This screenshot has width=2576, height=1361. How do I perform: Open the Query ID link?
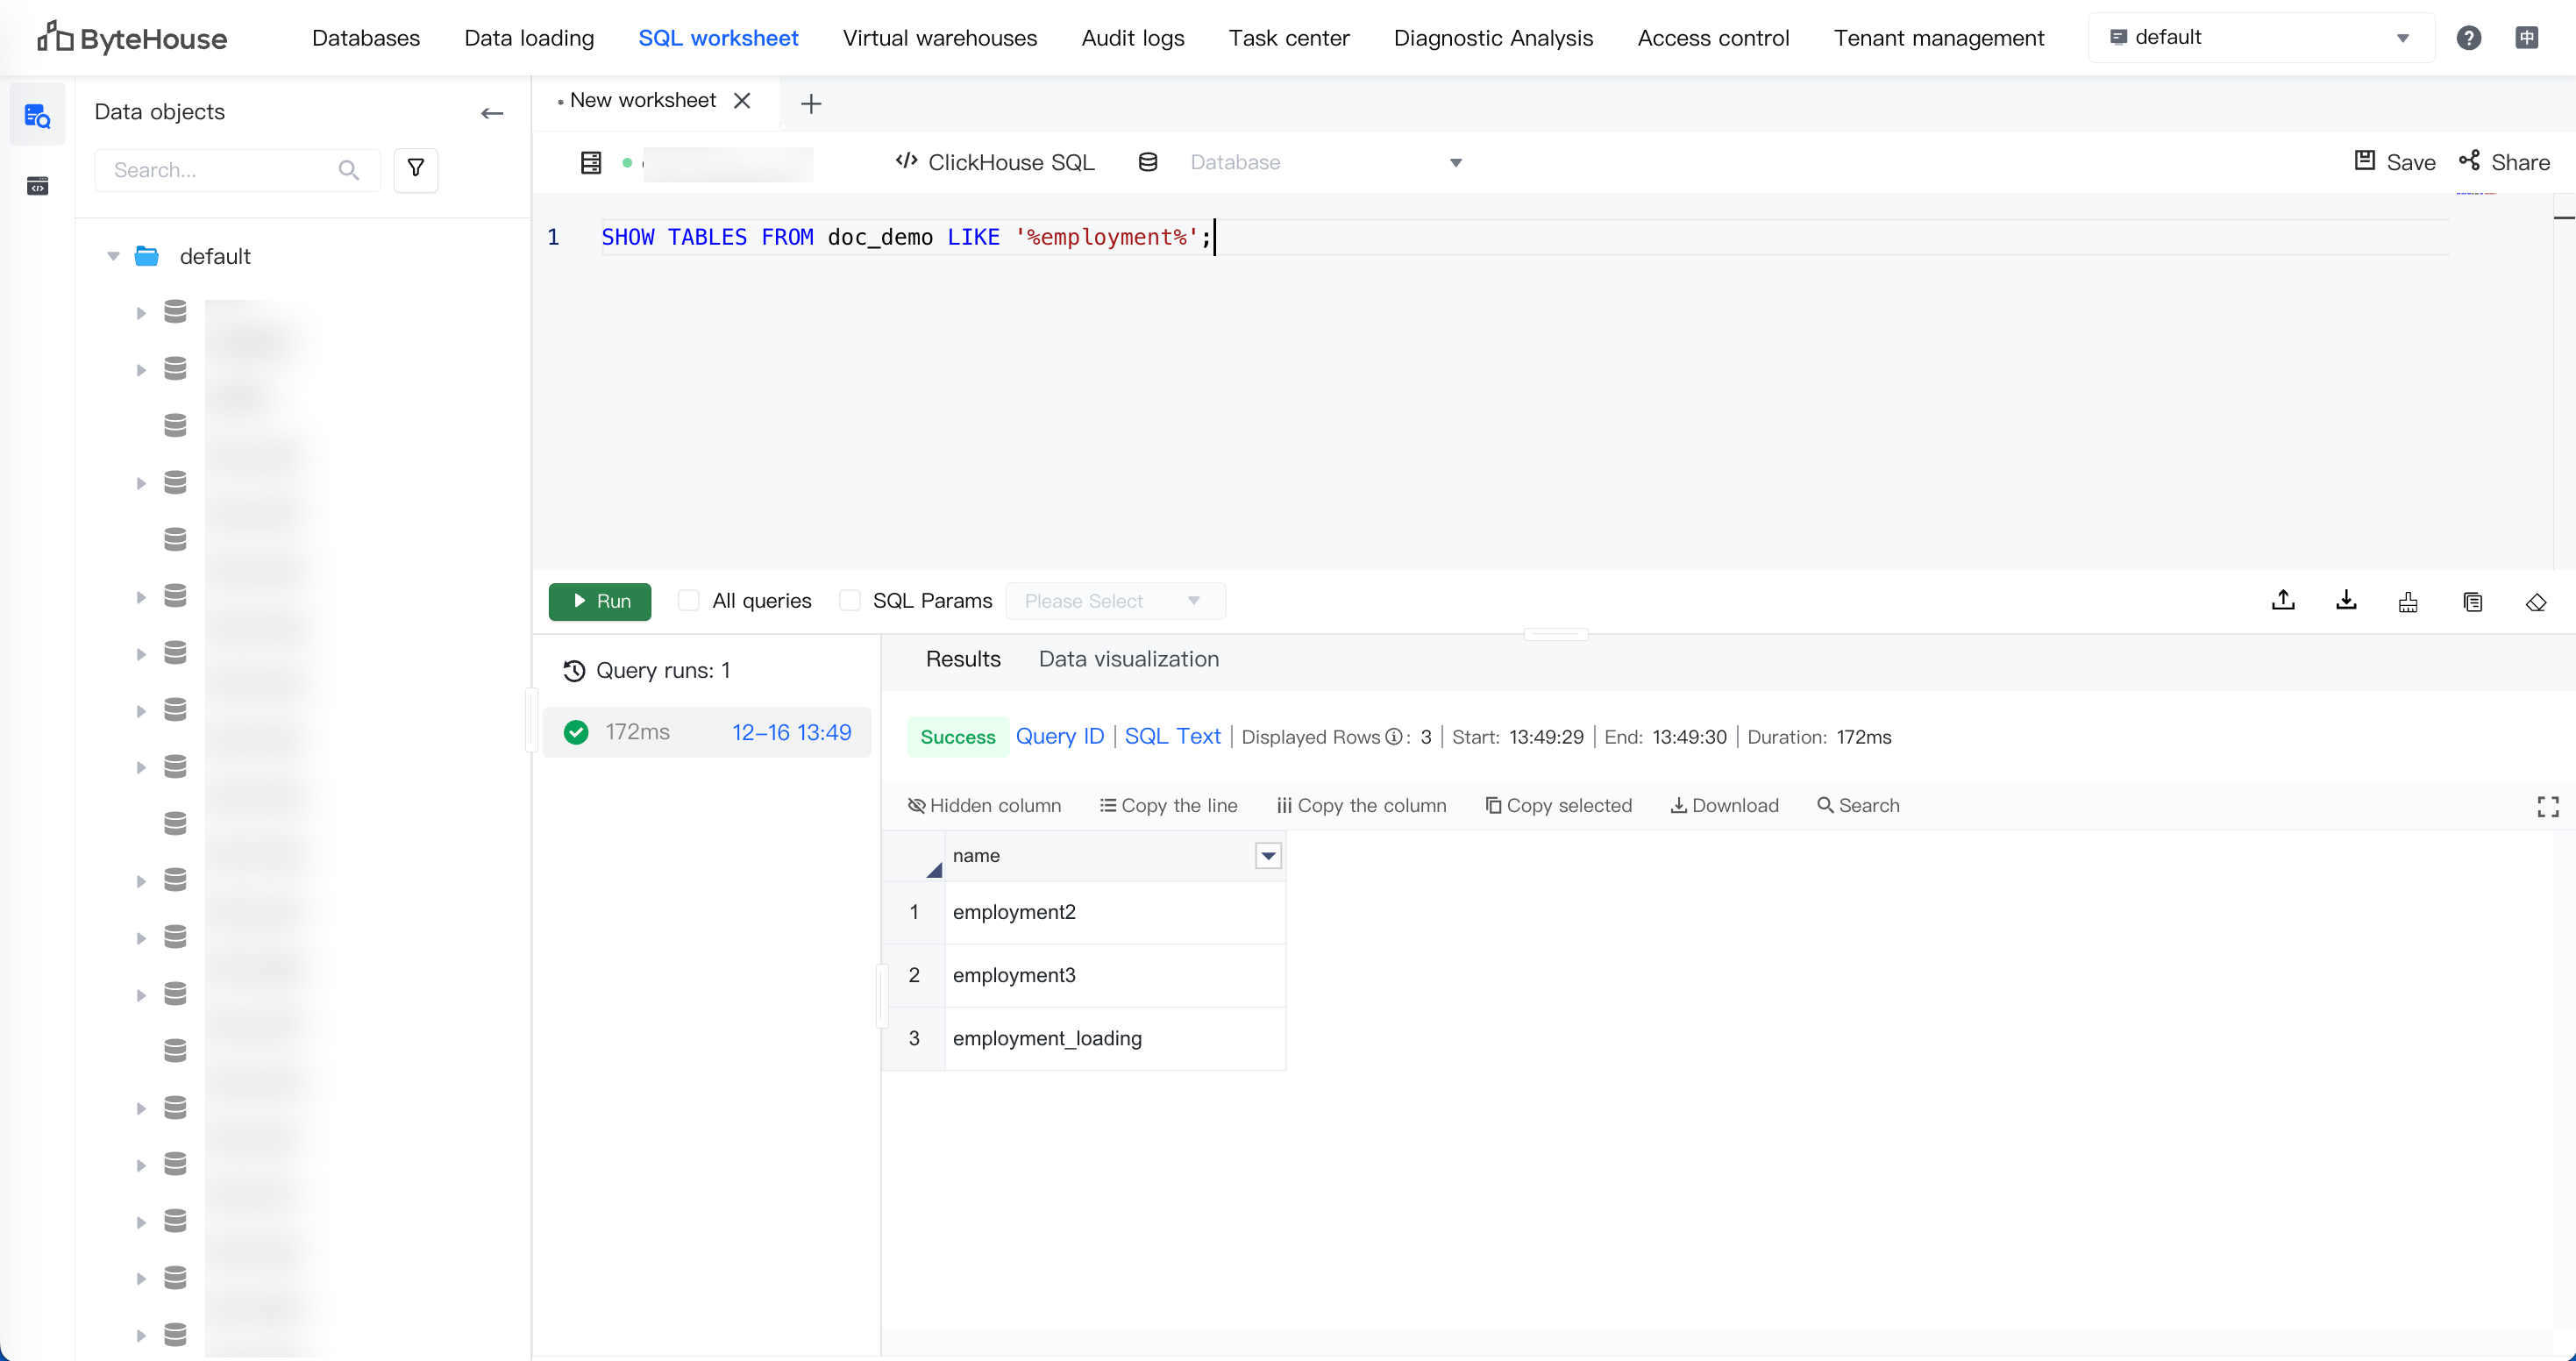coord(1059,736)
